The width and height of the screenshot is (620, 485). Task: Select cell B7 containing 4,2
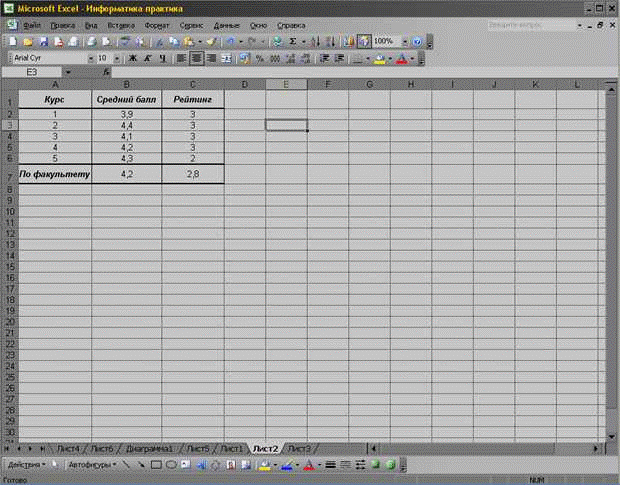tap(126, 173)
